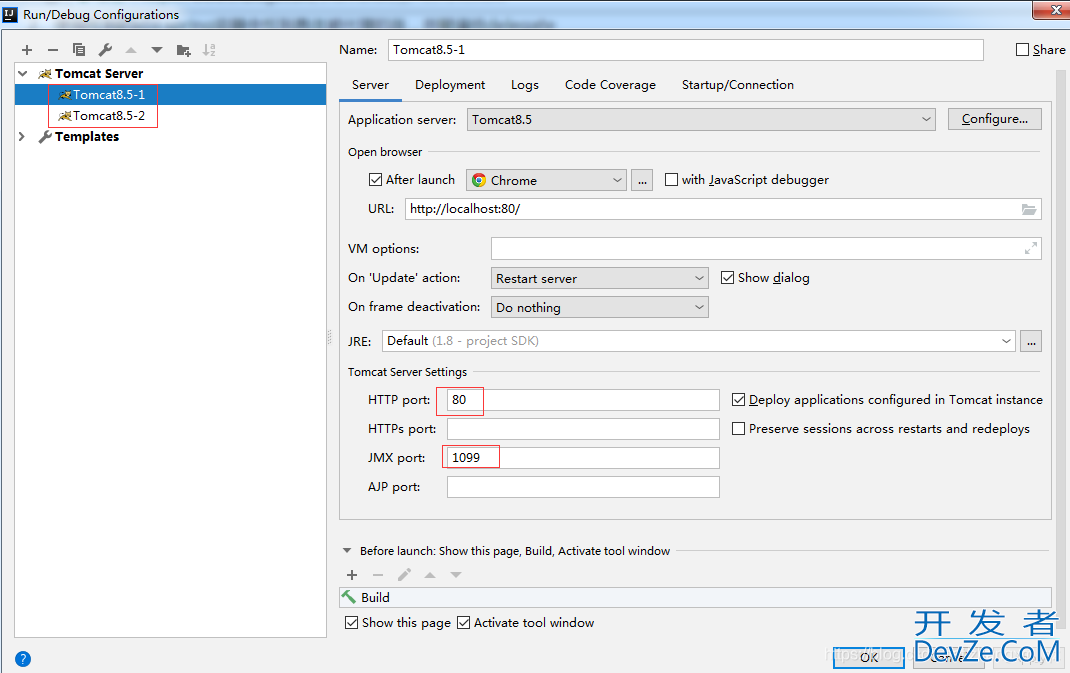1070x673 pixels.
Task: Remove selected configuration with minus icon
Action: tap(53, 50)
